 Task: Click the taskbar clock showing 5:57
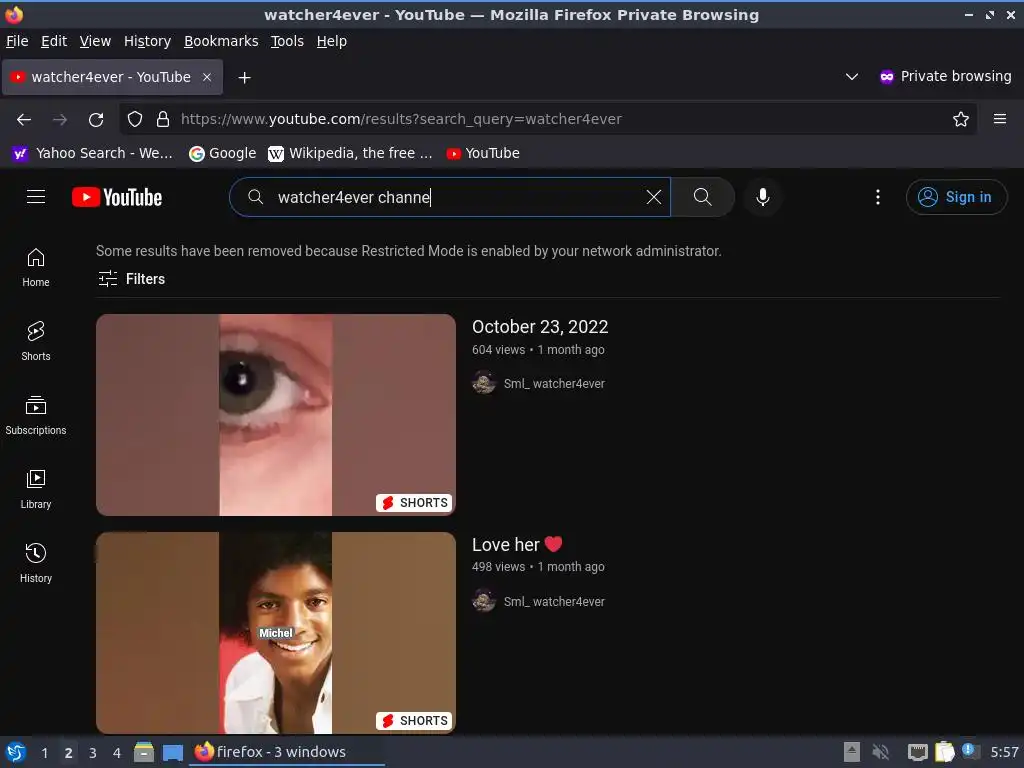point(1004,752)
